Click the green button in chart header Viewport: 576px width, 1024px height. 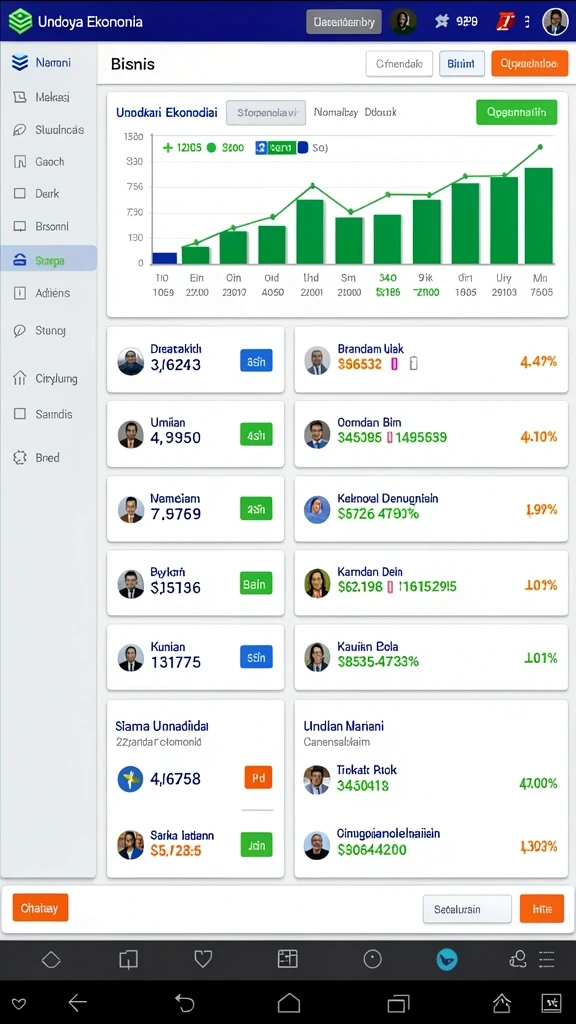click(x=517, y=112)
